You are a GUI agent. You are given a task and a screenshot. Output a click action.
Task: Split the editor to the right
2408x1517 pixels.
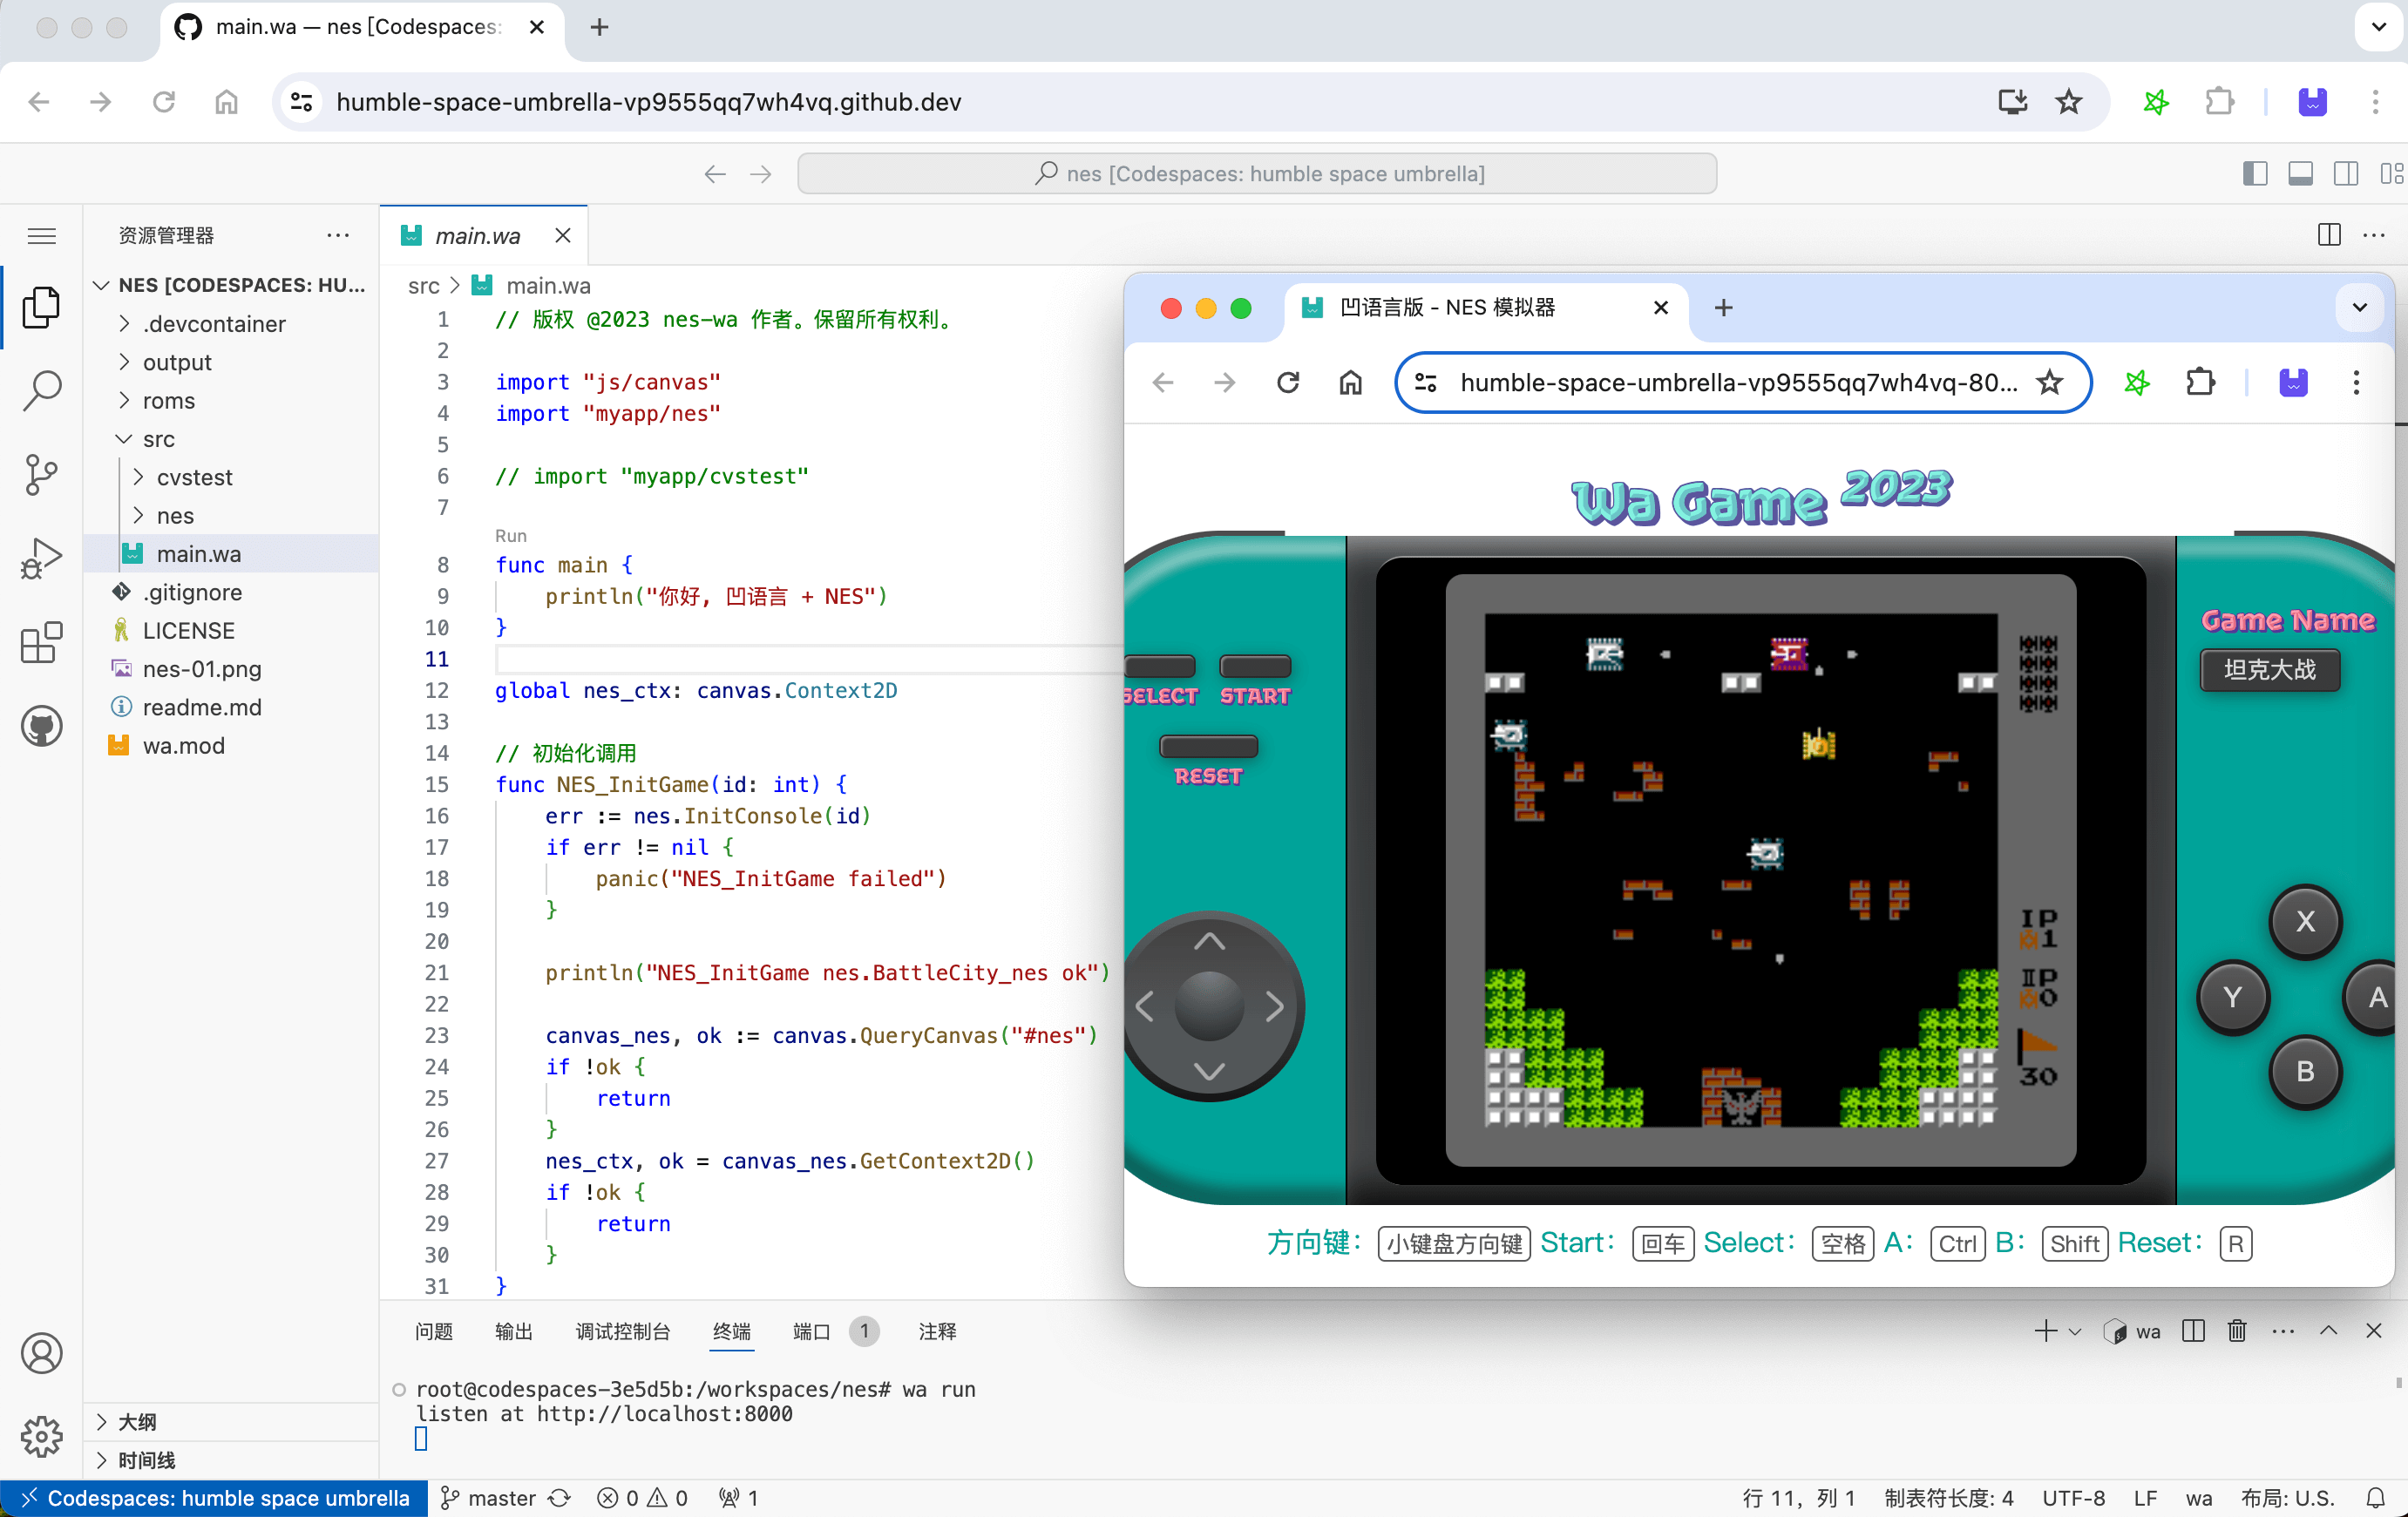2329,235
